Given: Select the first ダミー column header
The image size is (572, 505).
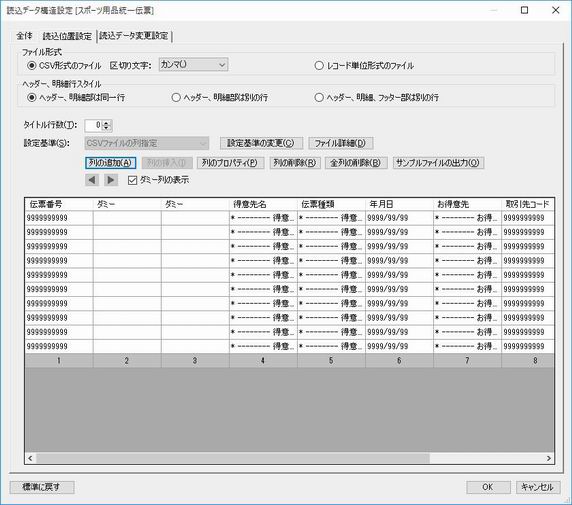Looking at the screenshot, I should click(x=127, y=204).
